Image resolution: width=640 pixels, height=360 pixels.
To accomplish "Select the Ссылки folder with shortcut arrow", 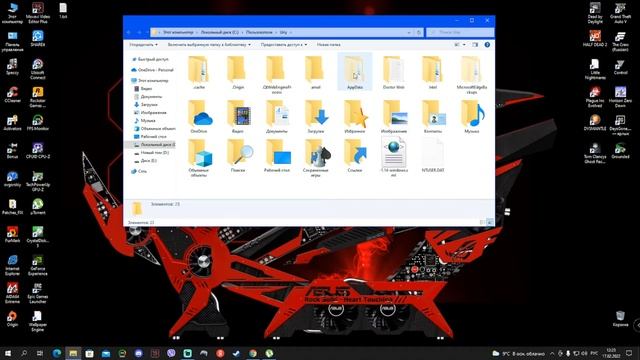I will tap(355, 156).
